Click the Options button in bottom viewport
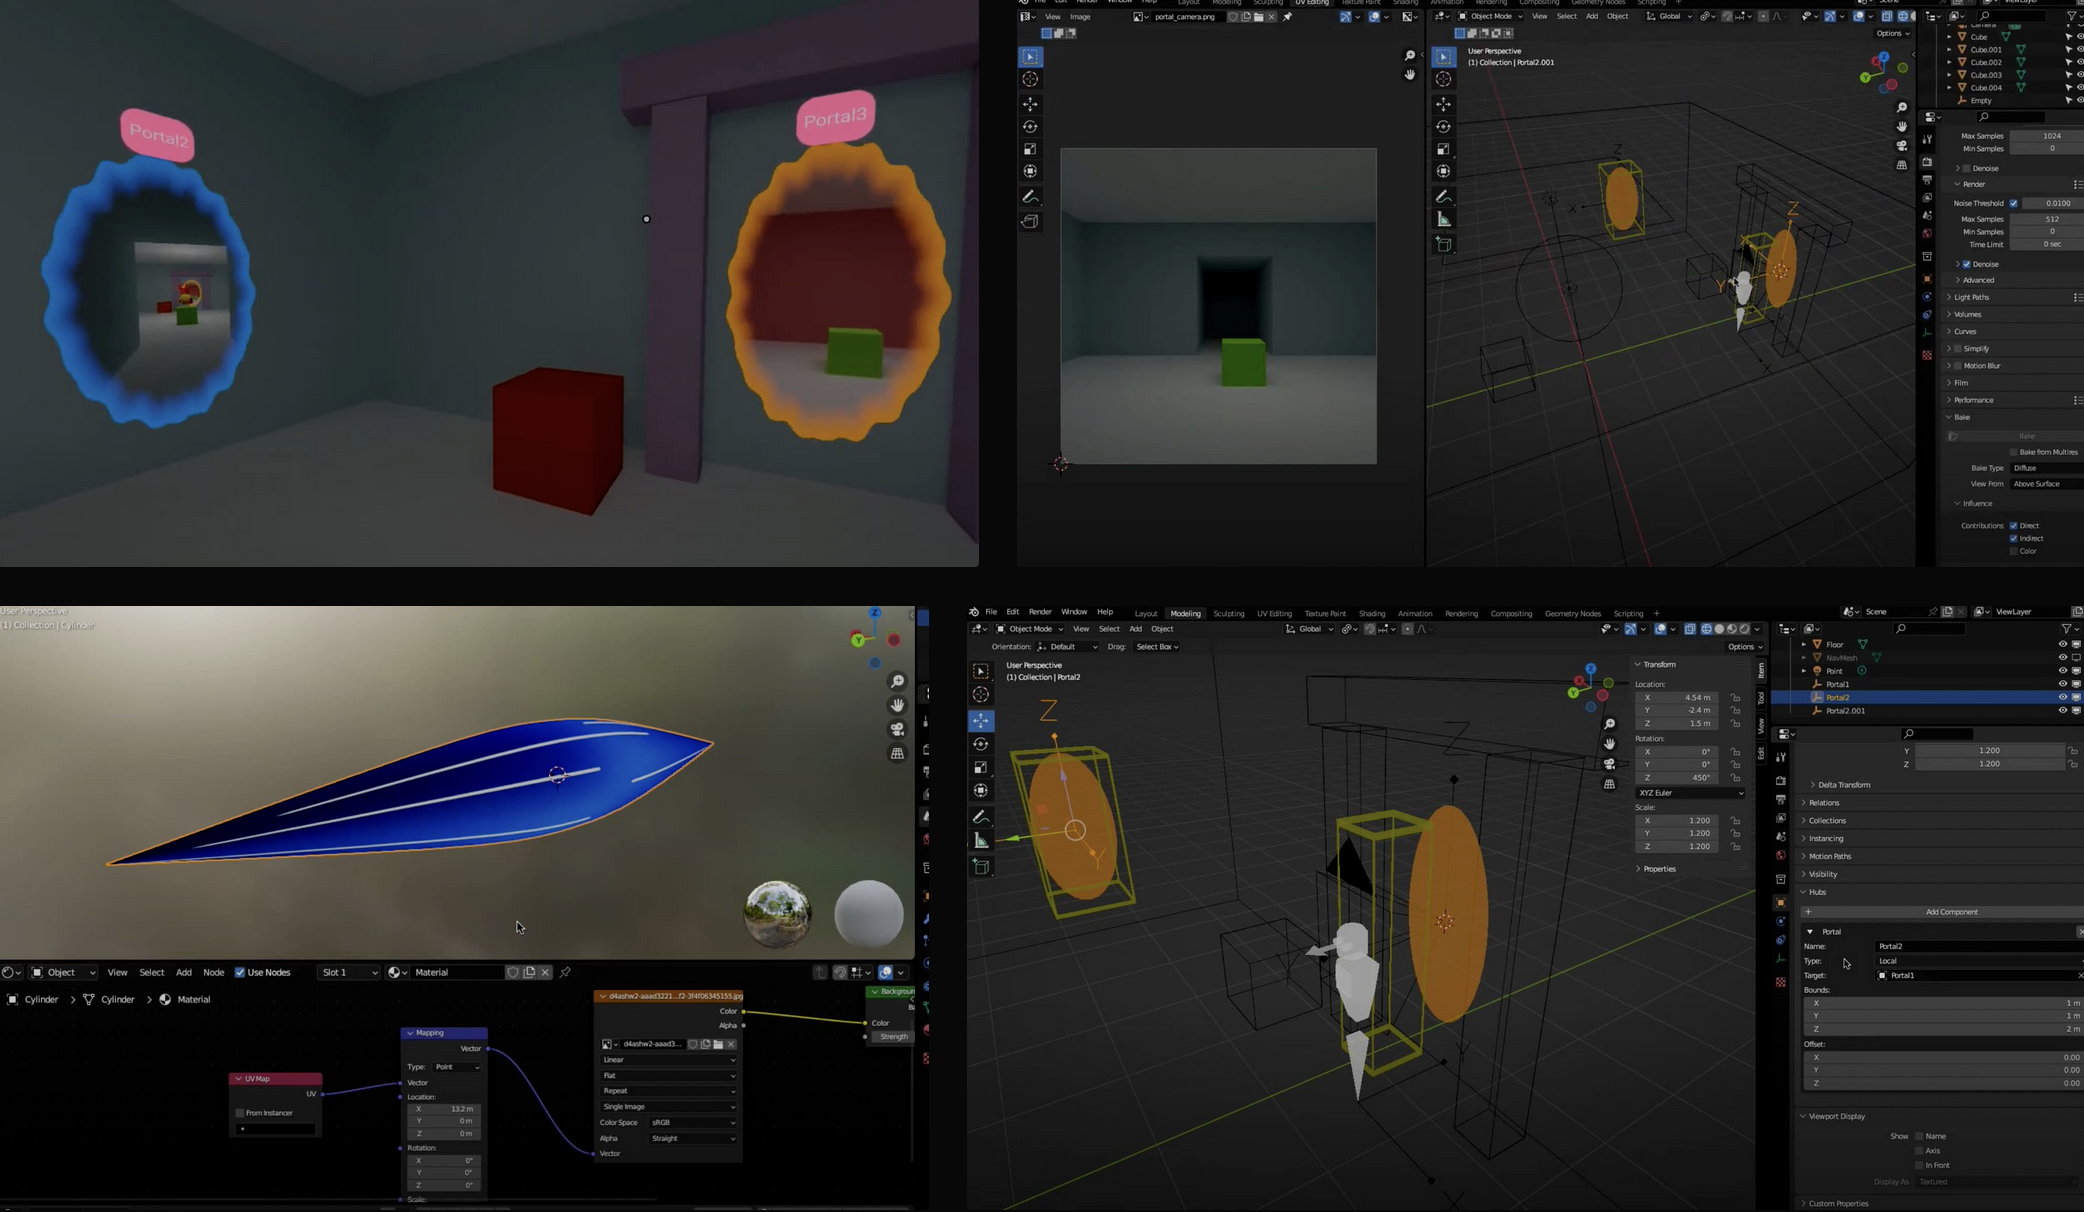The height and width of the screenshot is (1212, 2084). pyautogui.click(x=1745, y=647)
